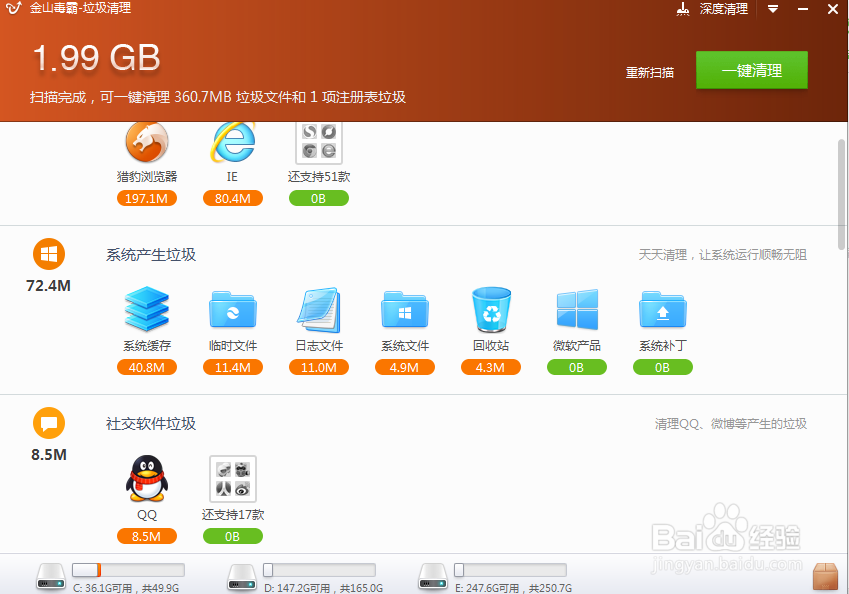Open the 深度清理 deep clean option
The image size is (849, 594).
(x=723, y=9)
